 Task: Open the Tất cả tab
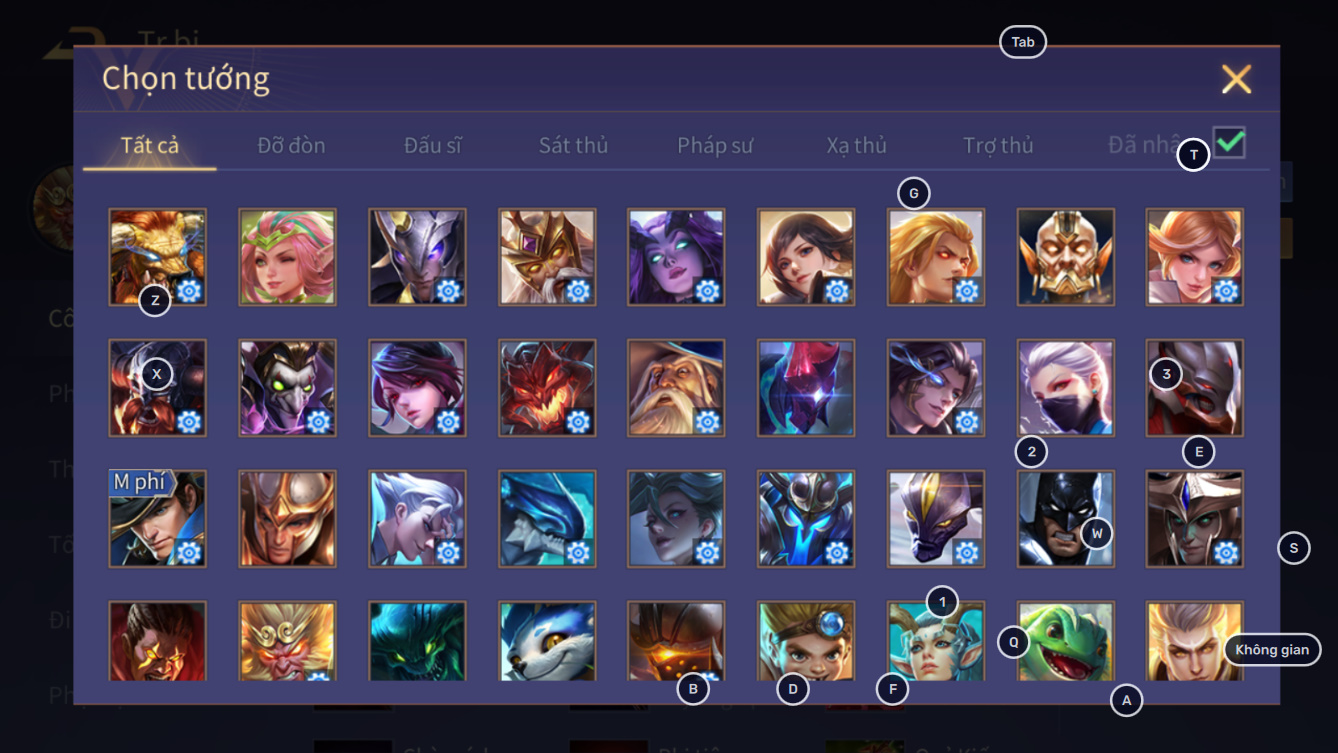point(150,145)
